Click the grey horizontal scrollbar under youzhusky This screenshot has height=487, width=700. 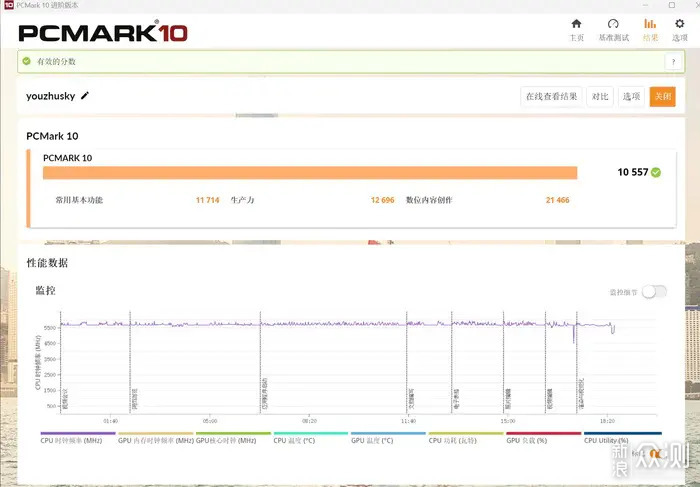coord(257,115)
